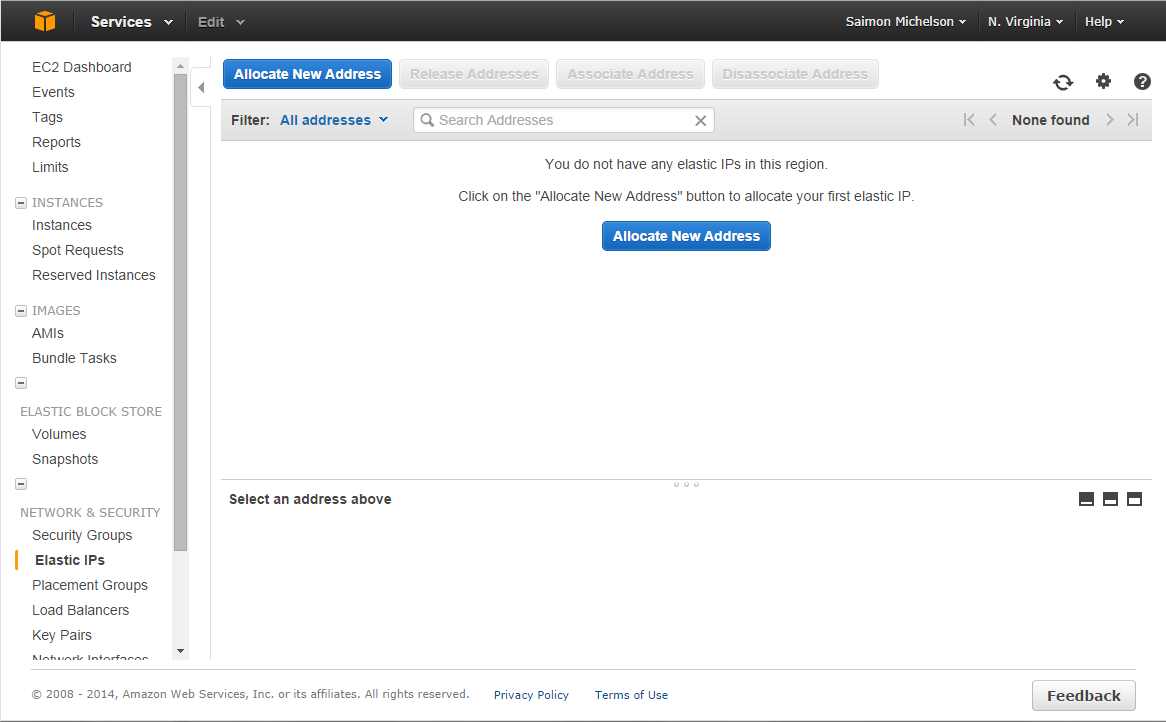
Task: Click the Disassociate Address button
Action: pos(795,74)
